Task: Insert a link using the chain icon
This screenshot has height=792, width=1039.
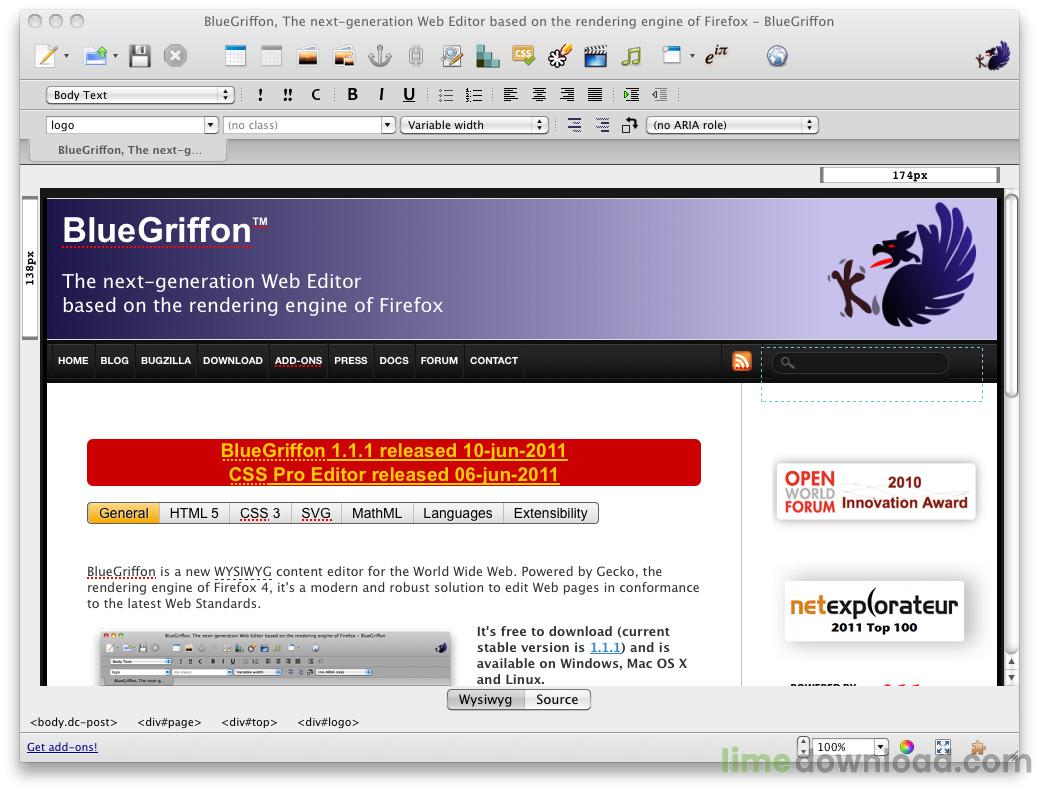Action: (x=415, y=56)
